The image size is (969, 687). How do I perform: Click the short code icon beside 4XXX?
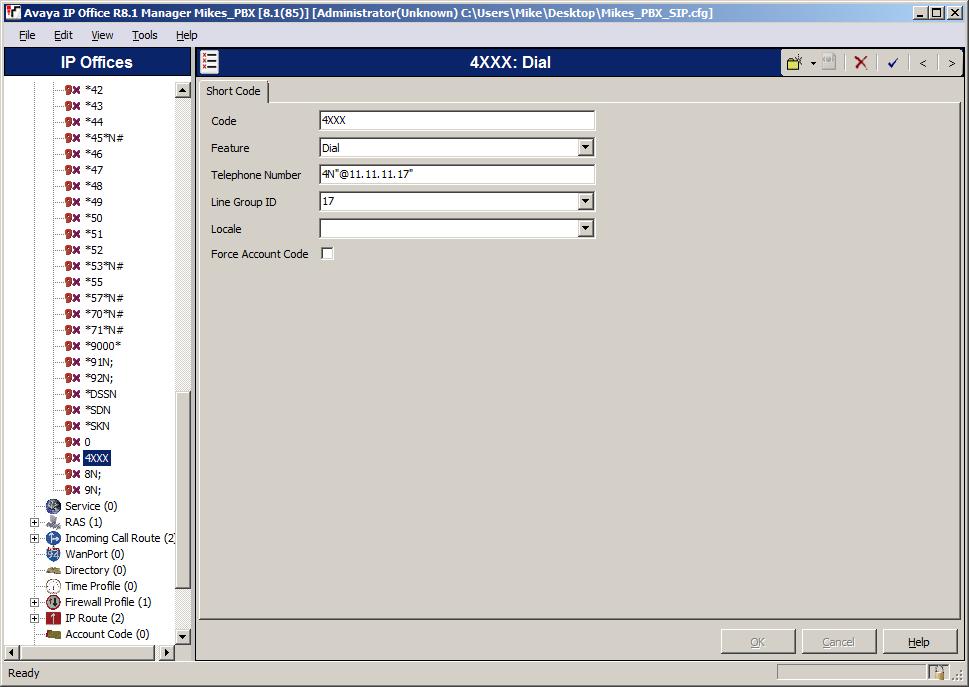pyautogui.click(x=72, y=458)
